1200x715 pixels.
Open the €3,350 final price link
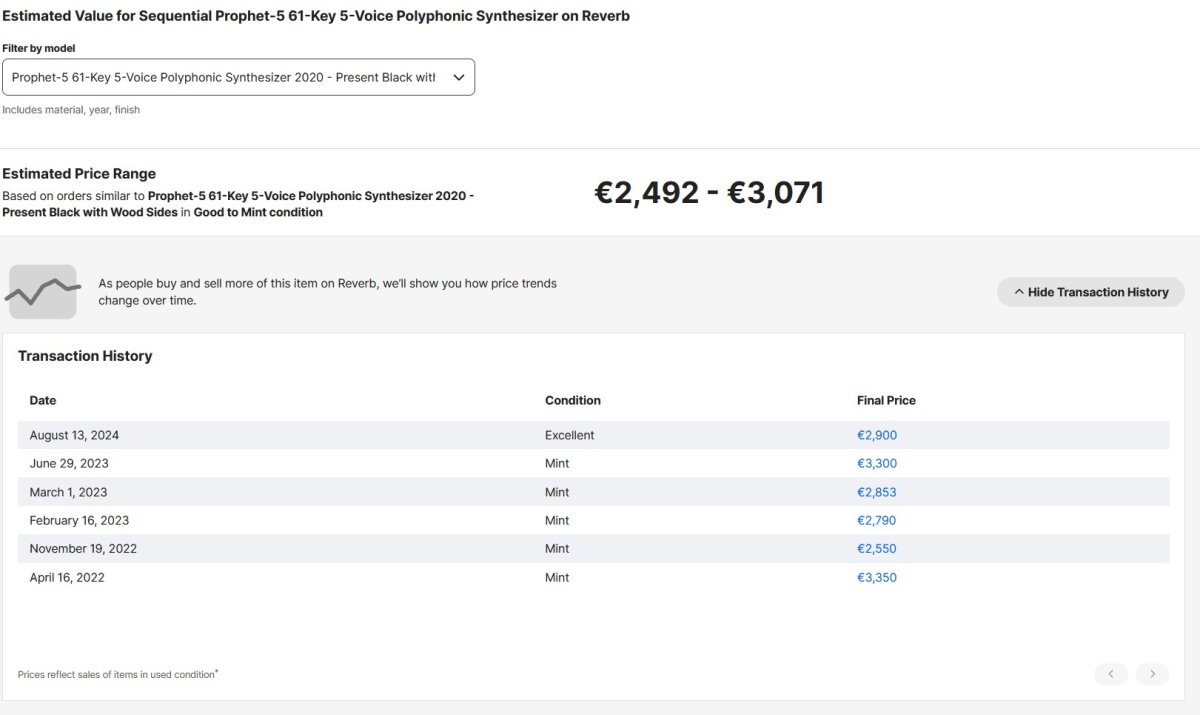coord(877,577)
